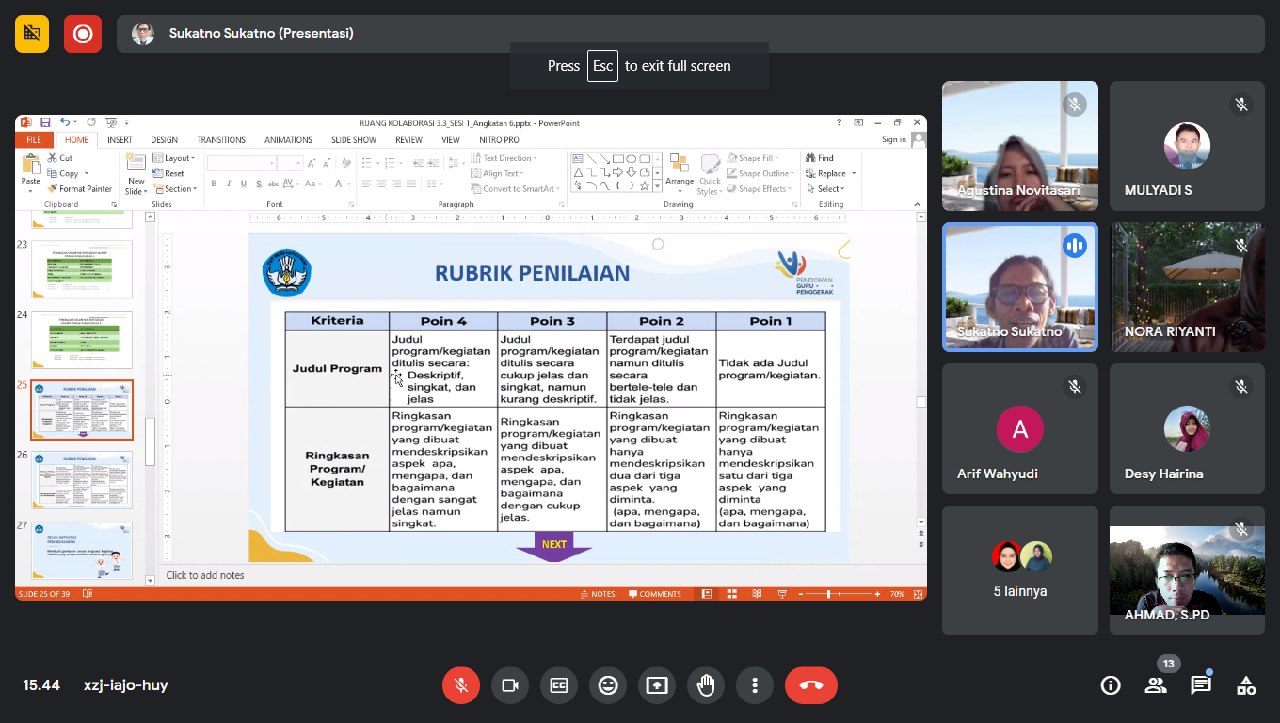Open meeting details info icon
The height and width of the screenshot is (723, 1280).
(1110, 685)
